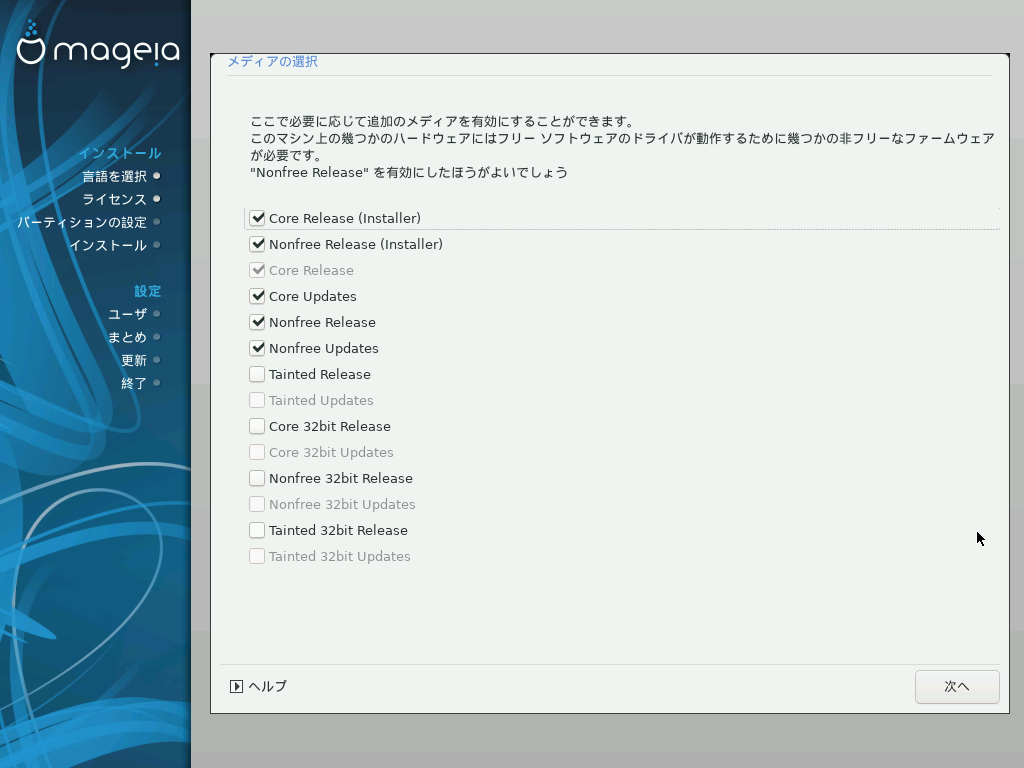
Task: Click the 言語を選択 step bullet
Action: 157,176
